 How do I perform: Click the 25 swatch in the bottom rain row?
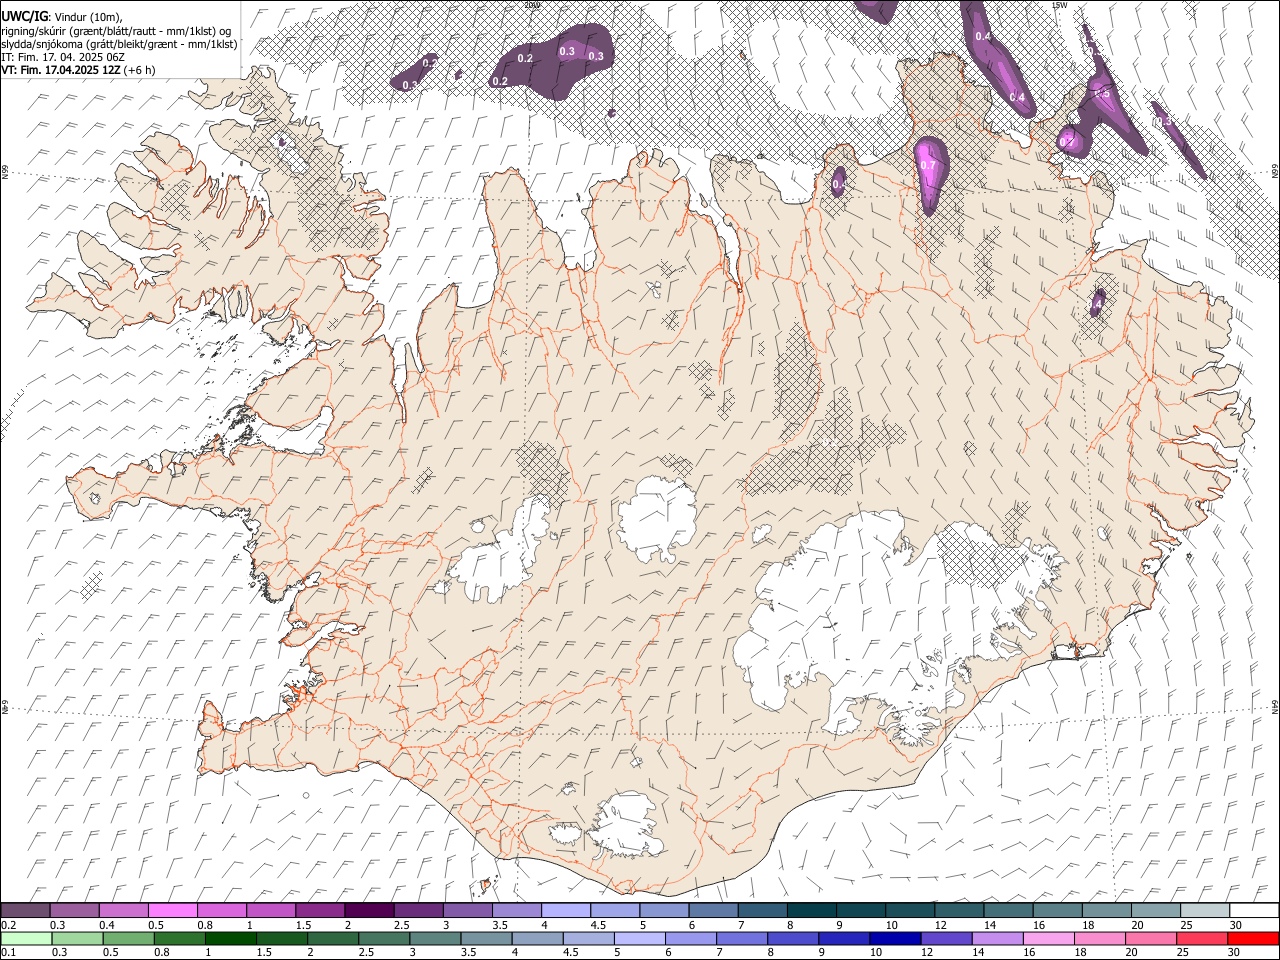[x=1201, y=938]
